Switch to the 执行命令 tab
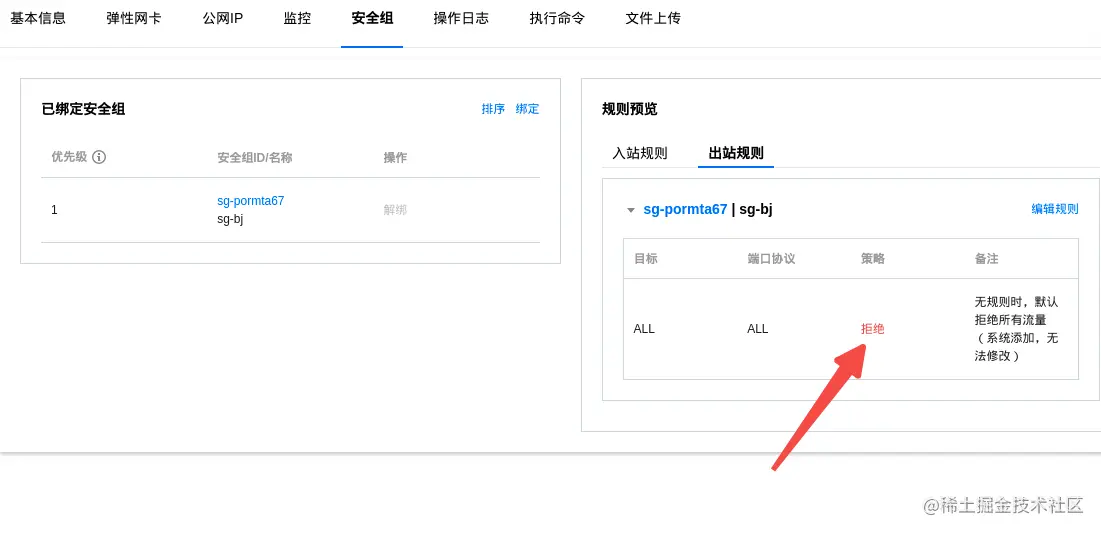This screenshot has height=533, width=1101. pyautogui.click(x=557, y=18)
